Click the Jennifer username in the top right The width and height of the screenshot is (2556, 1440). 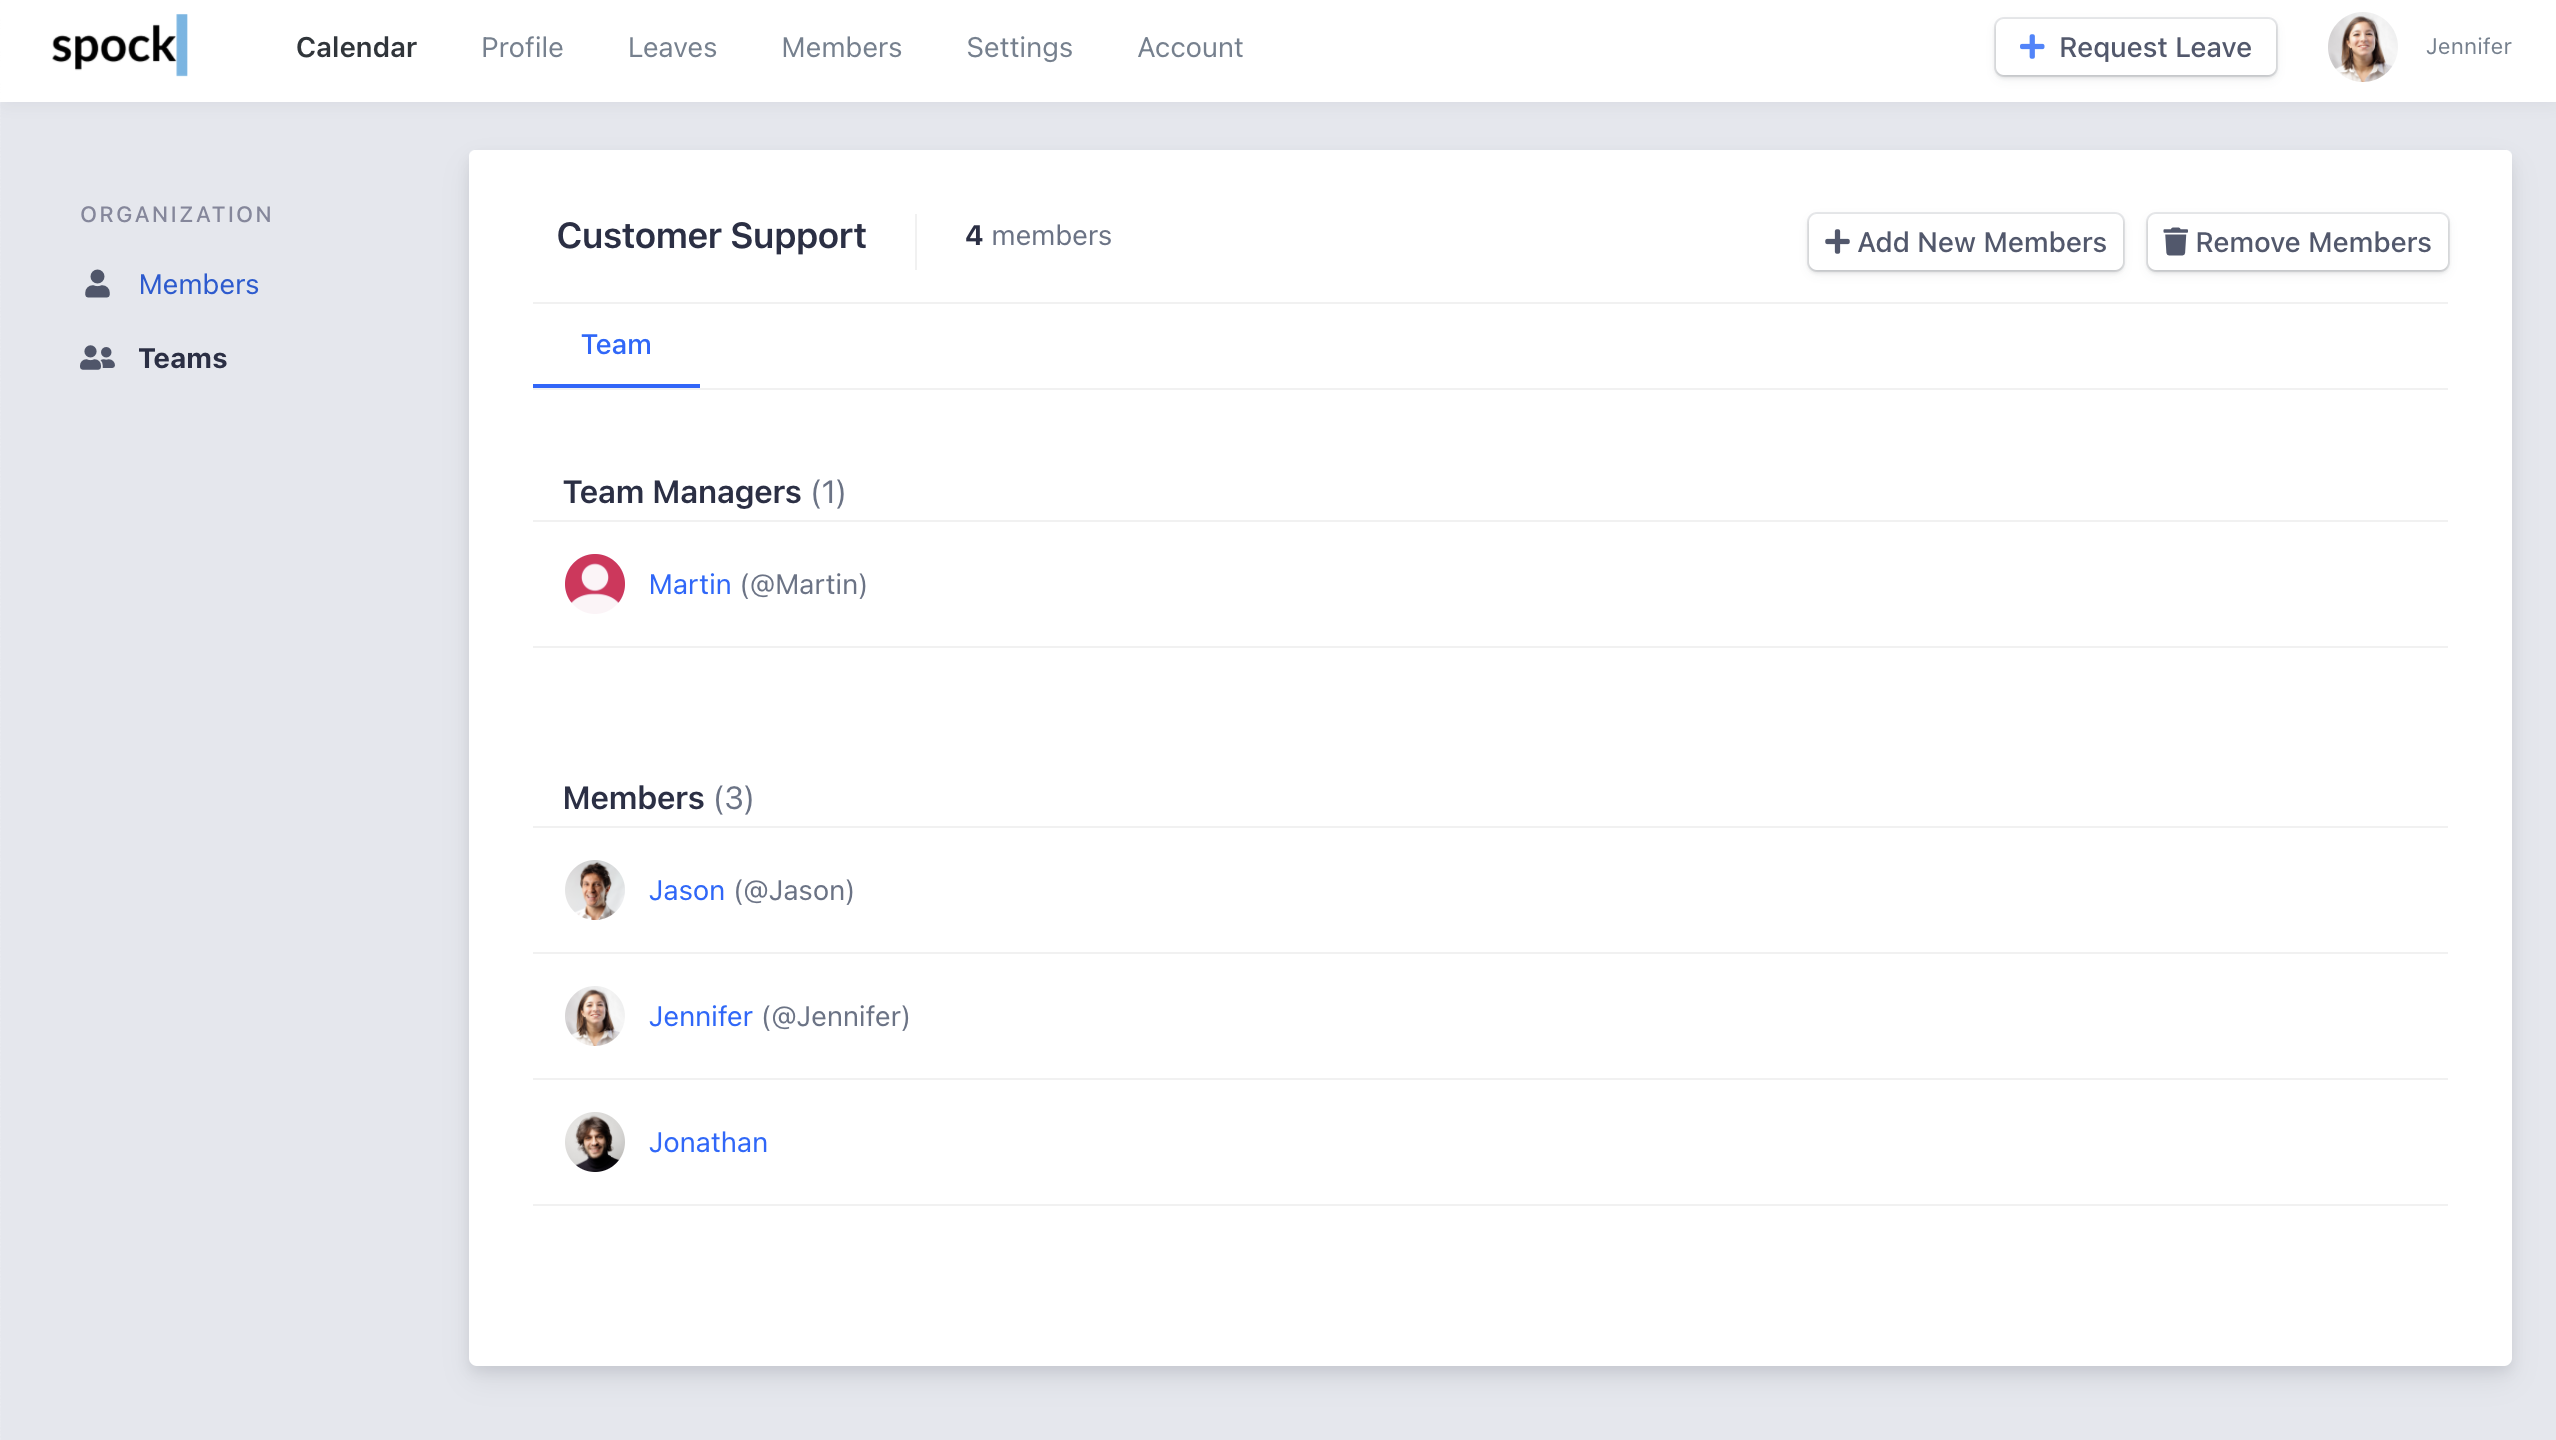pyautogui.click(x=2468, y=47)
